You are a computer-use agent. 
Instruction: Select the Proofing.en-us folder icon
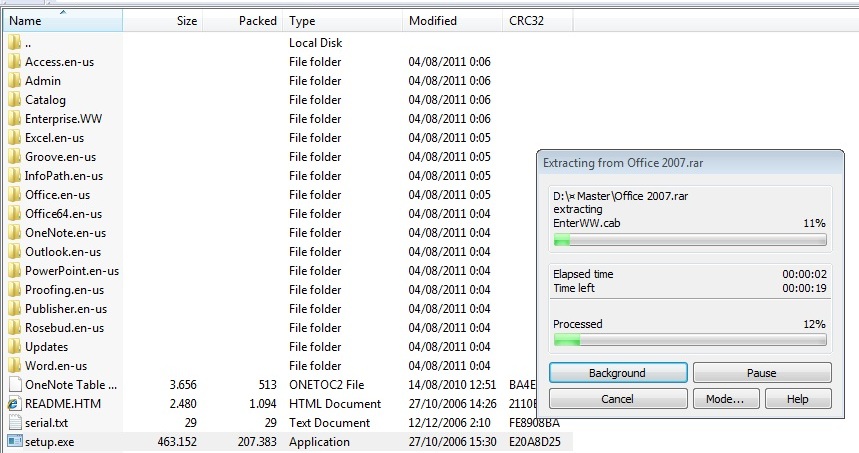pos(15,290)
